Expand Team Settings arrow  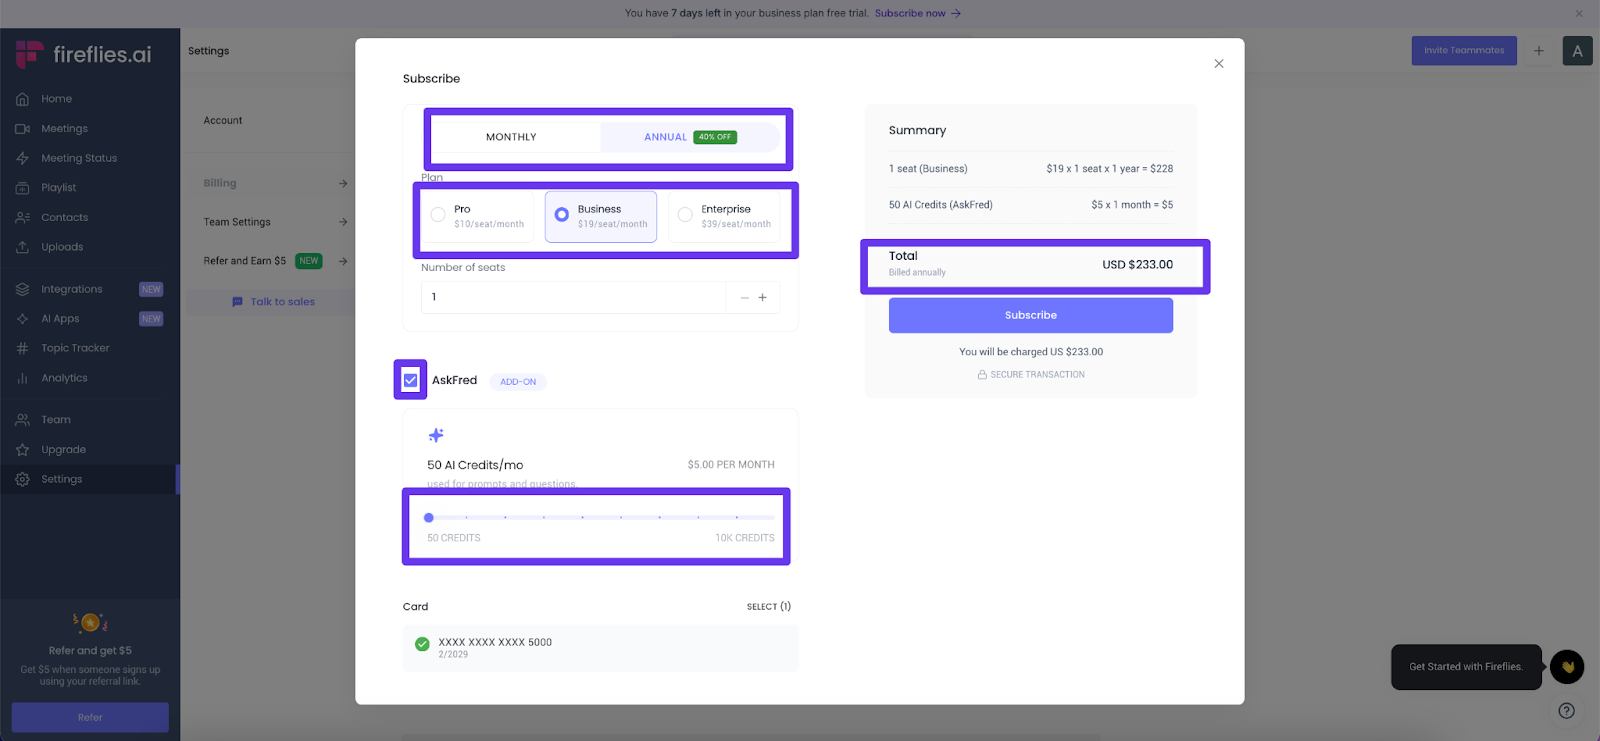coord(343,222)
